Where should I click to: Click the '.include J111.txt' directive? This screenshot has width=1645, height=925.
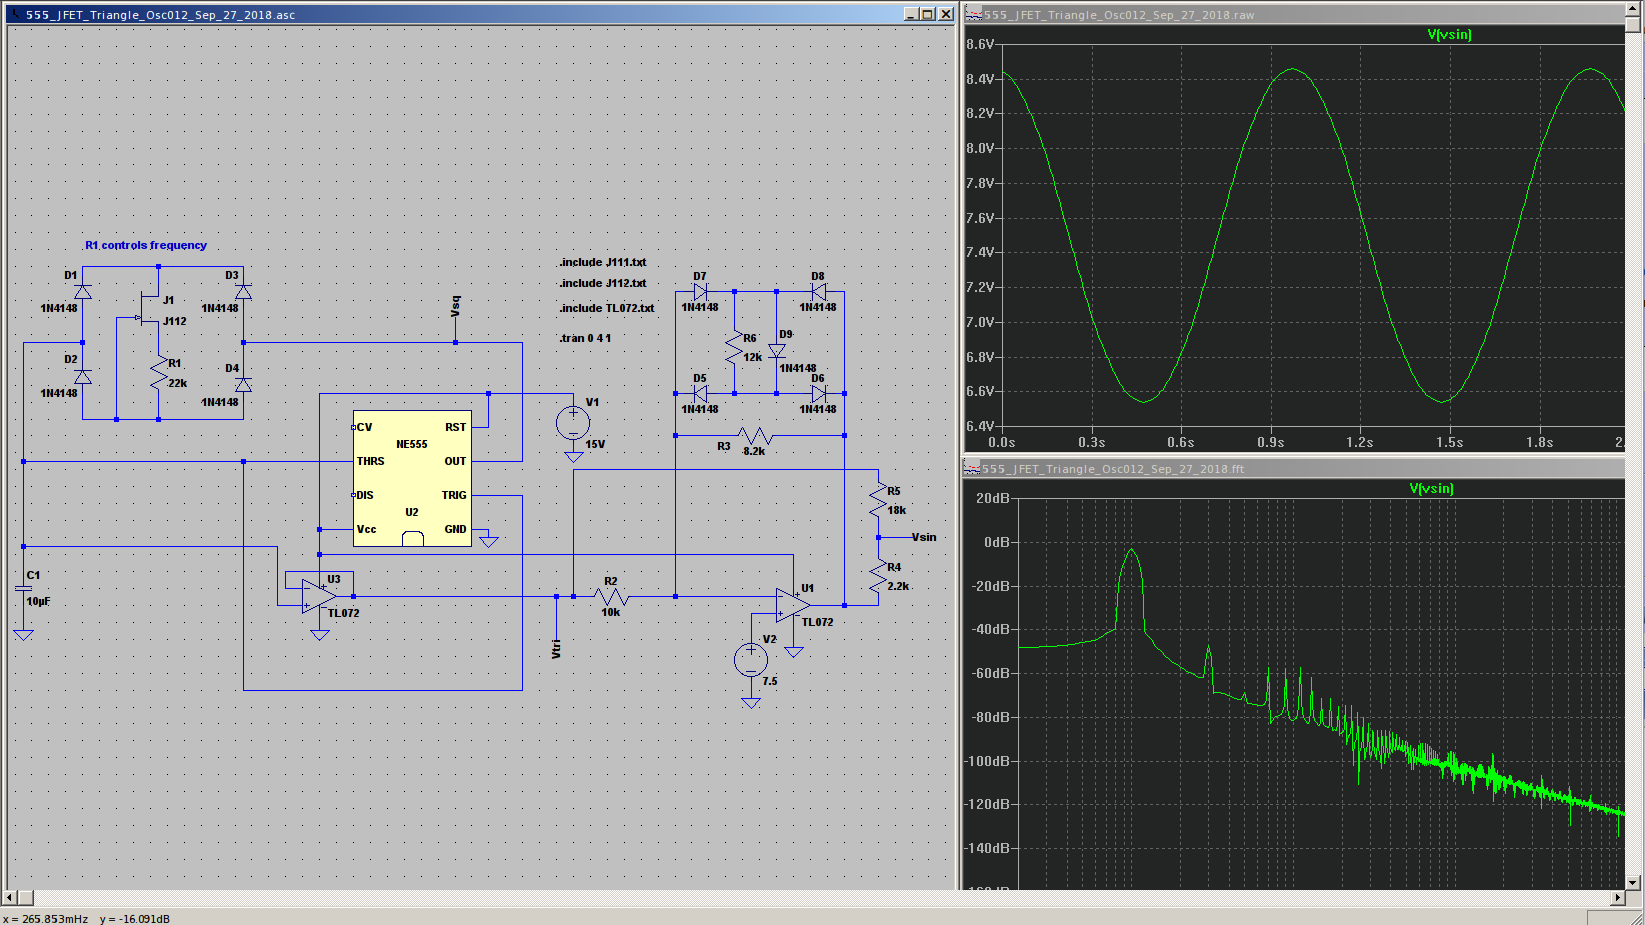point(603,262)
